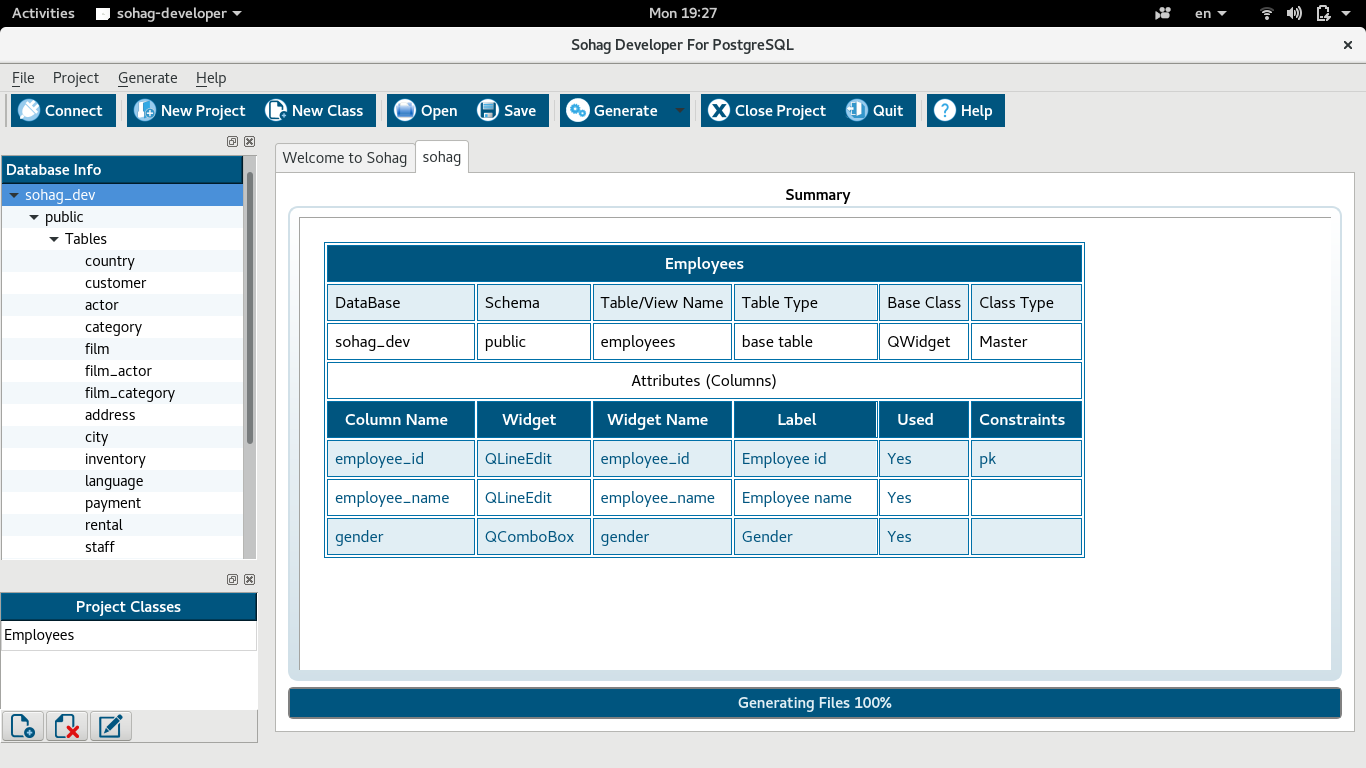Open a project via Open button
Screen dimensions: 1366x768
[426, 110]
